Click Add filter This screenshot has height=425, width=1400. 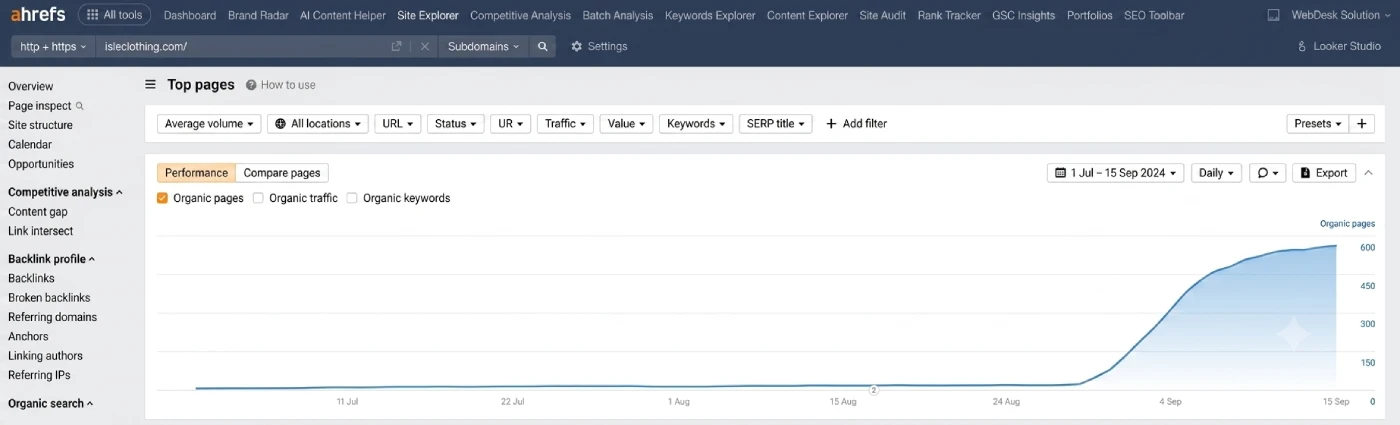(x=856, y=123)
